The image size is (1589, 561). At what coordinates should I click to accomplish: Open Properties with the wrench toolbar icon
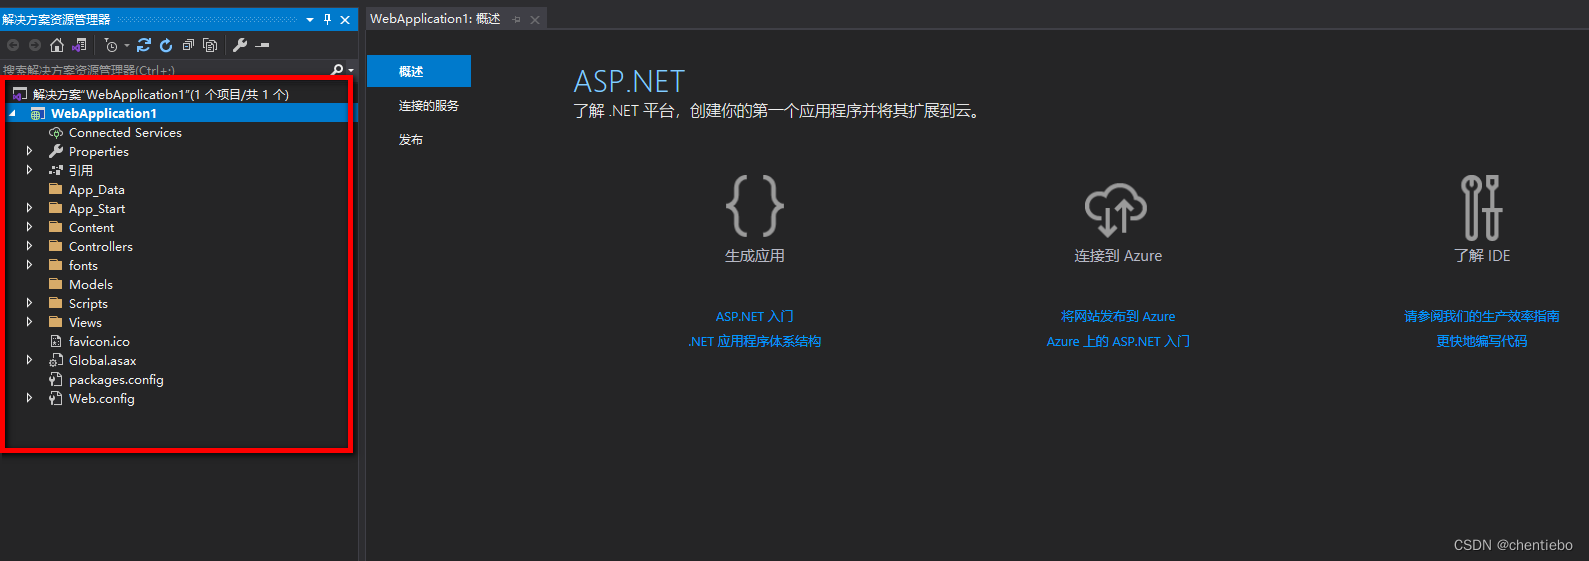240,45
